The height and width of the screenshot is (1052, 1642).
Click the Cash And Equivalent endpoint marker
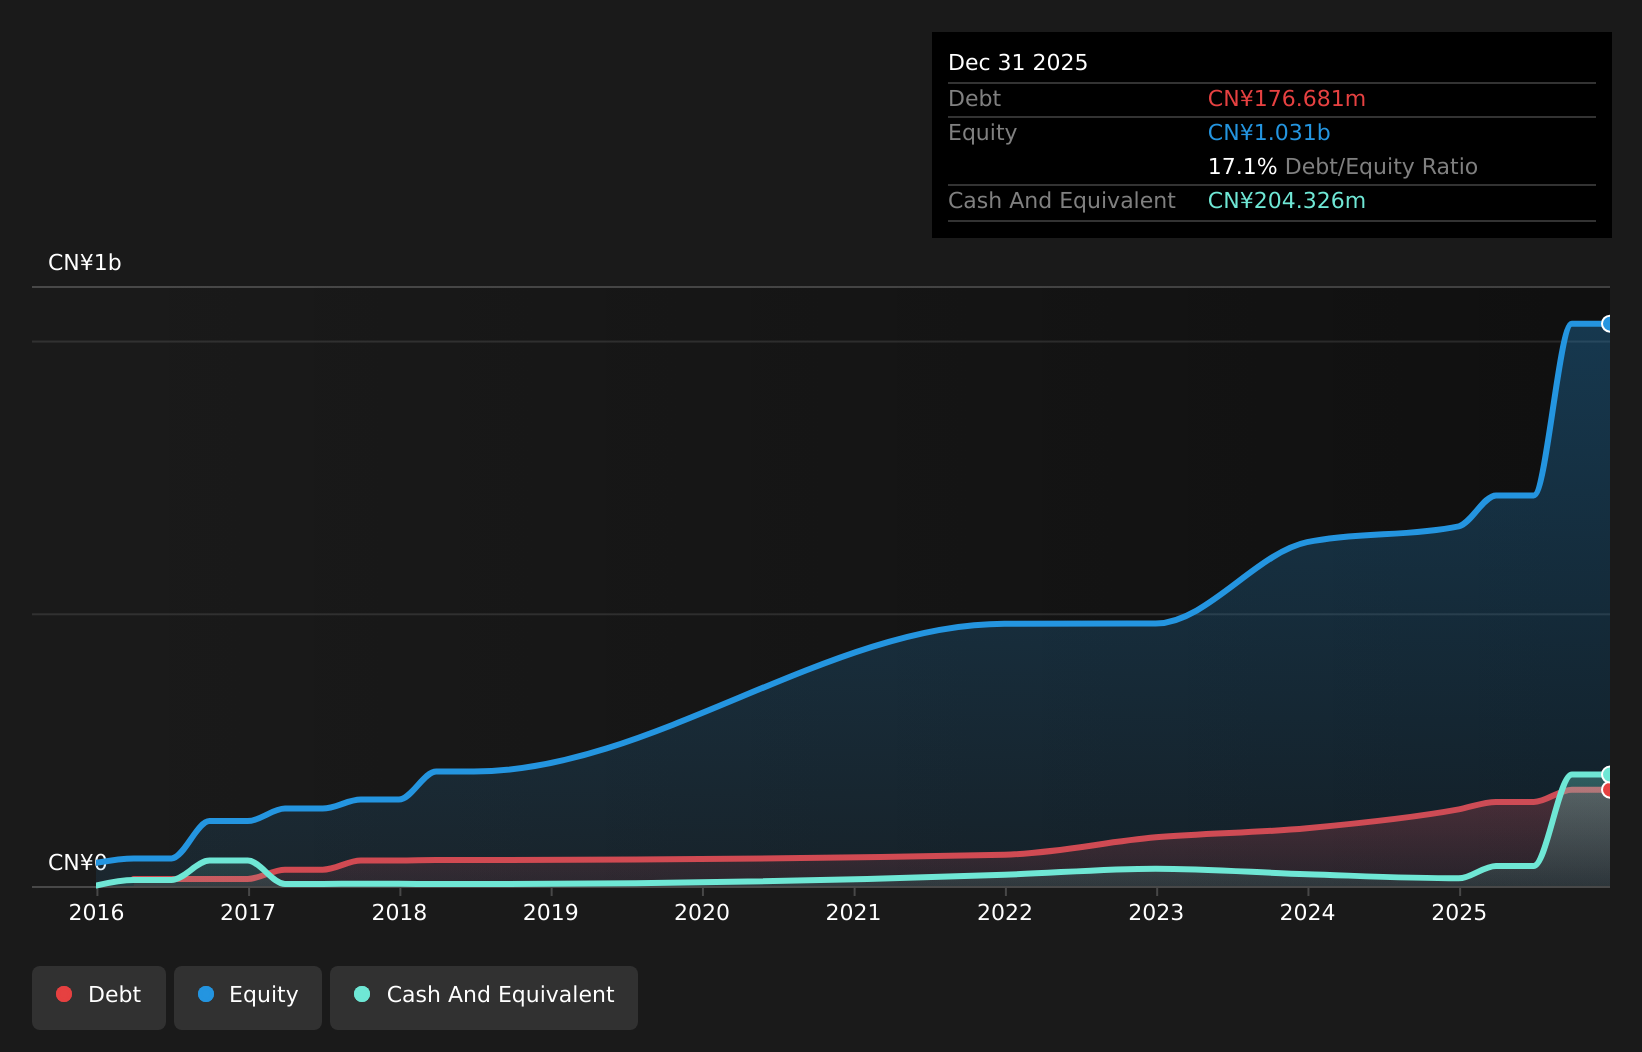coord(1608,774)
